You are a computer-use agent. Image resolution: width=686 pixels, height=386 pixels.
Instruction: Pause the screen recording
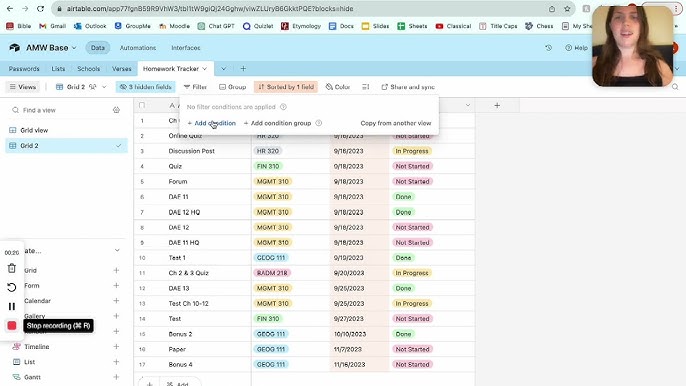click(12, 306)
